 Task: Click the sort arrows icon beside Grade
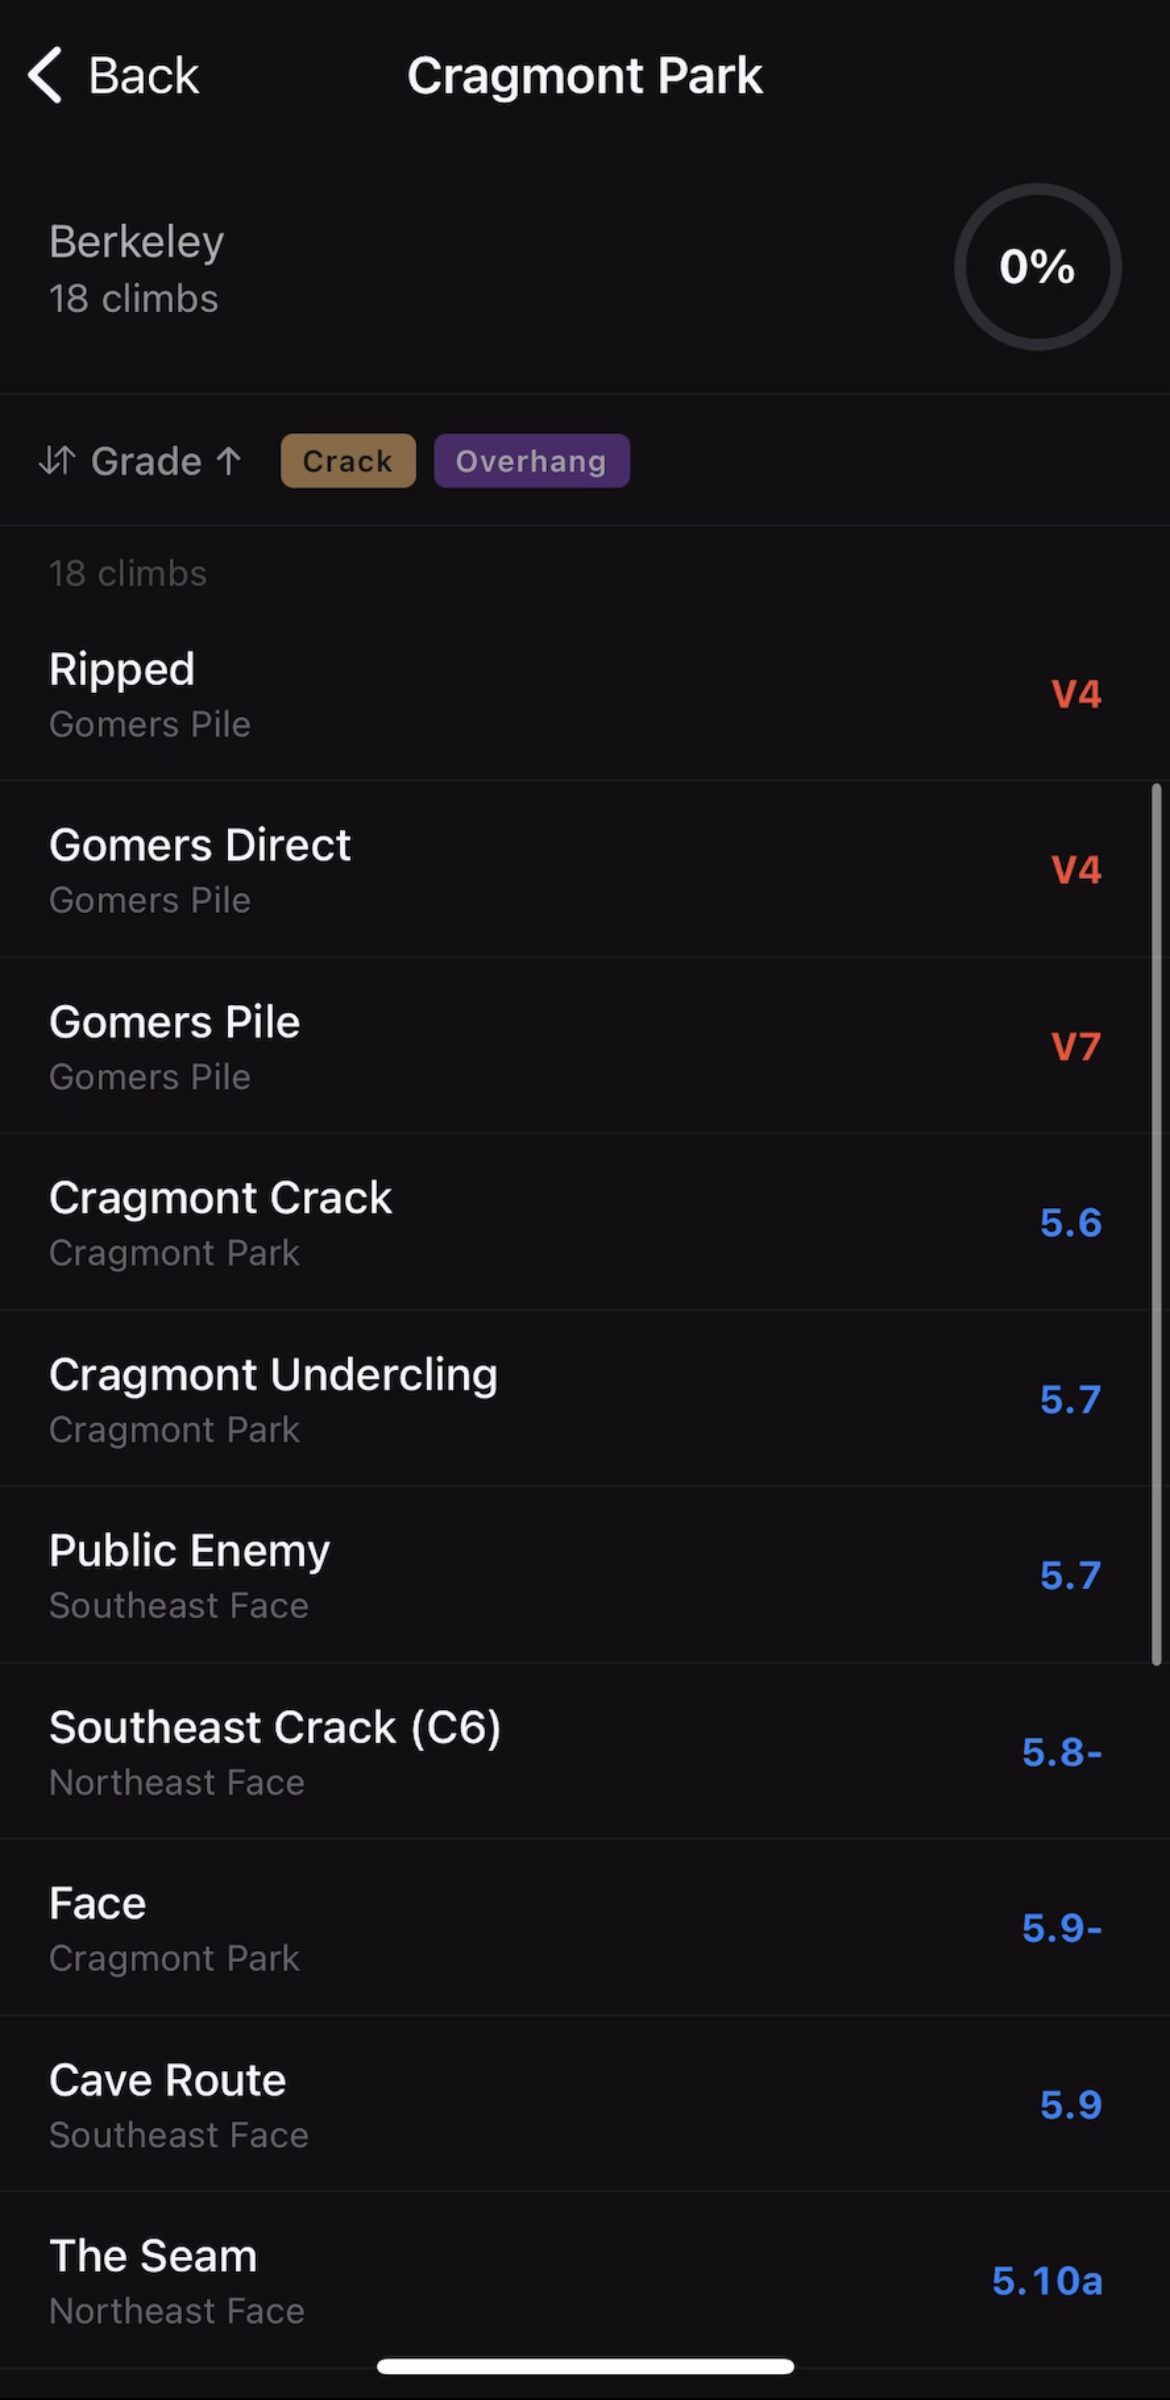point(57,461)
